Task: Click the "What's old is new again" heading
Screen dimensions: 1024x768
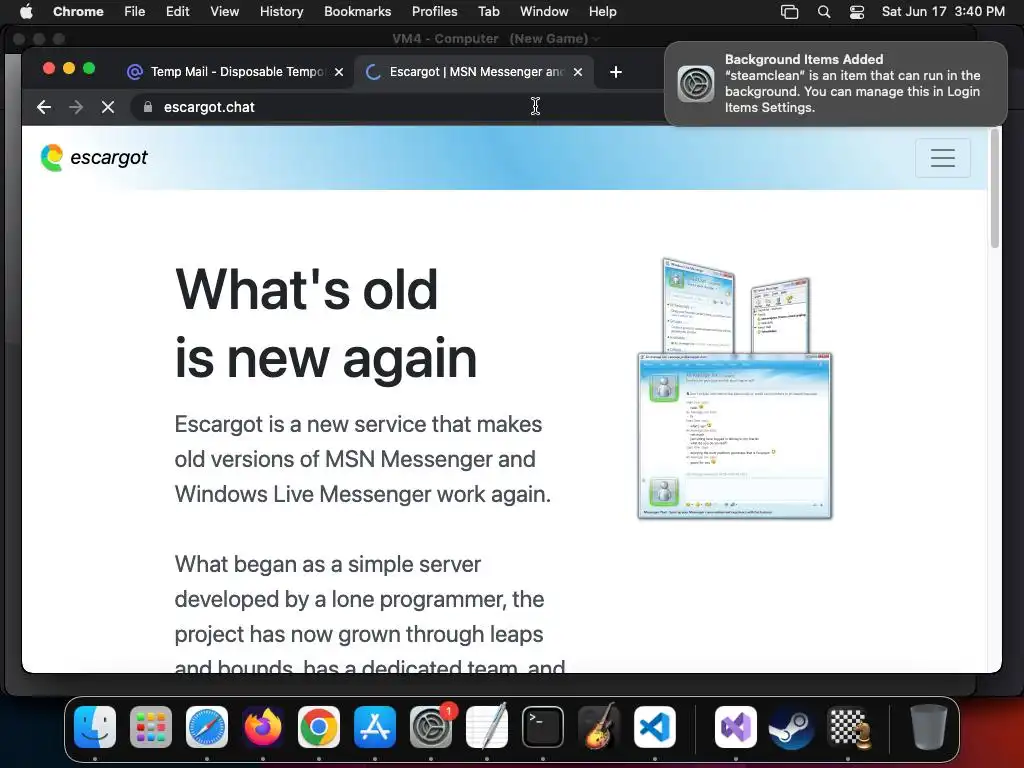Action: (x=326, y=324)
